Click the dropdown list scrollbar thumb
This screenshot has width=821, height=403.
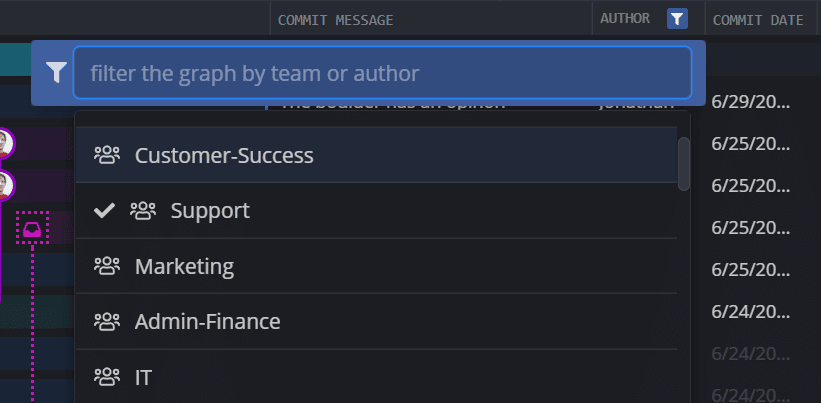684,163
